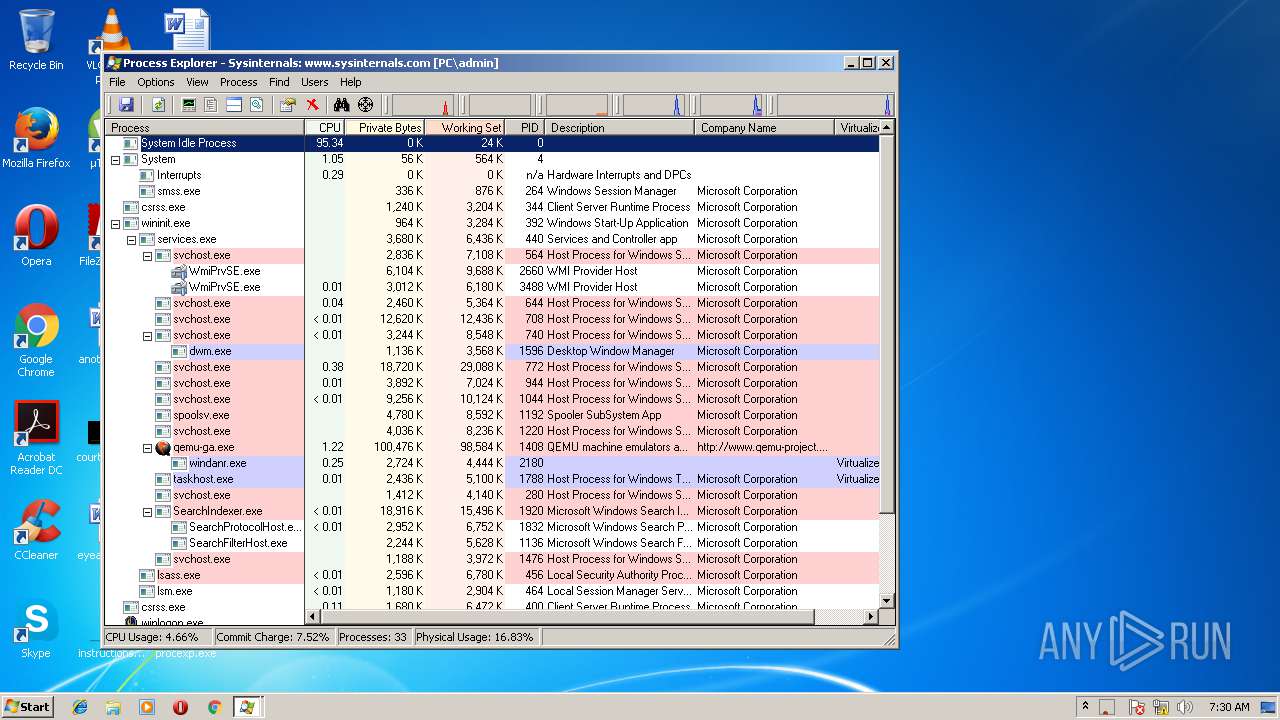Open process Properties toolbar icon
Image resolution: width=1280 pixels, height=720 pixels.
click(x=288, y=105)
